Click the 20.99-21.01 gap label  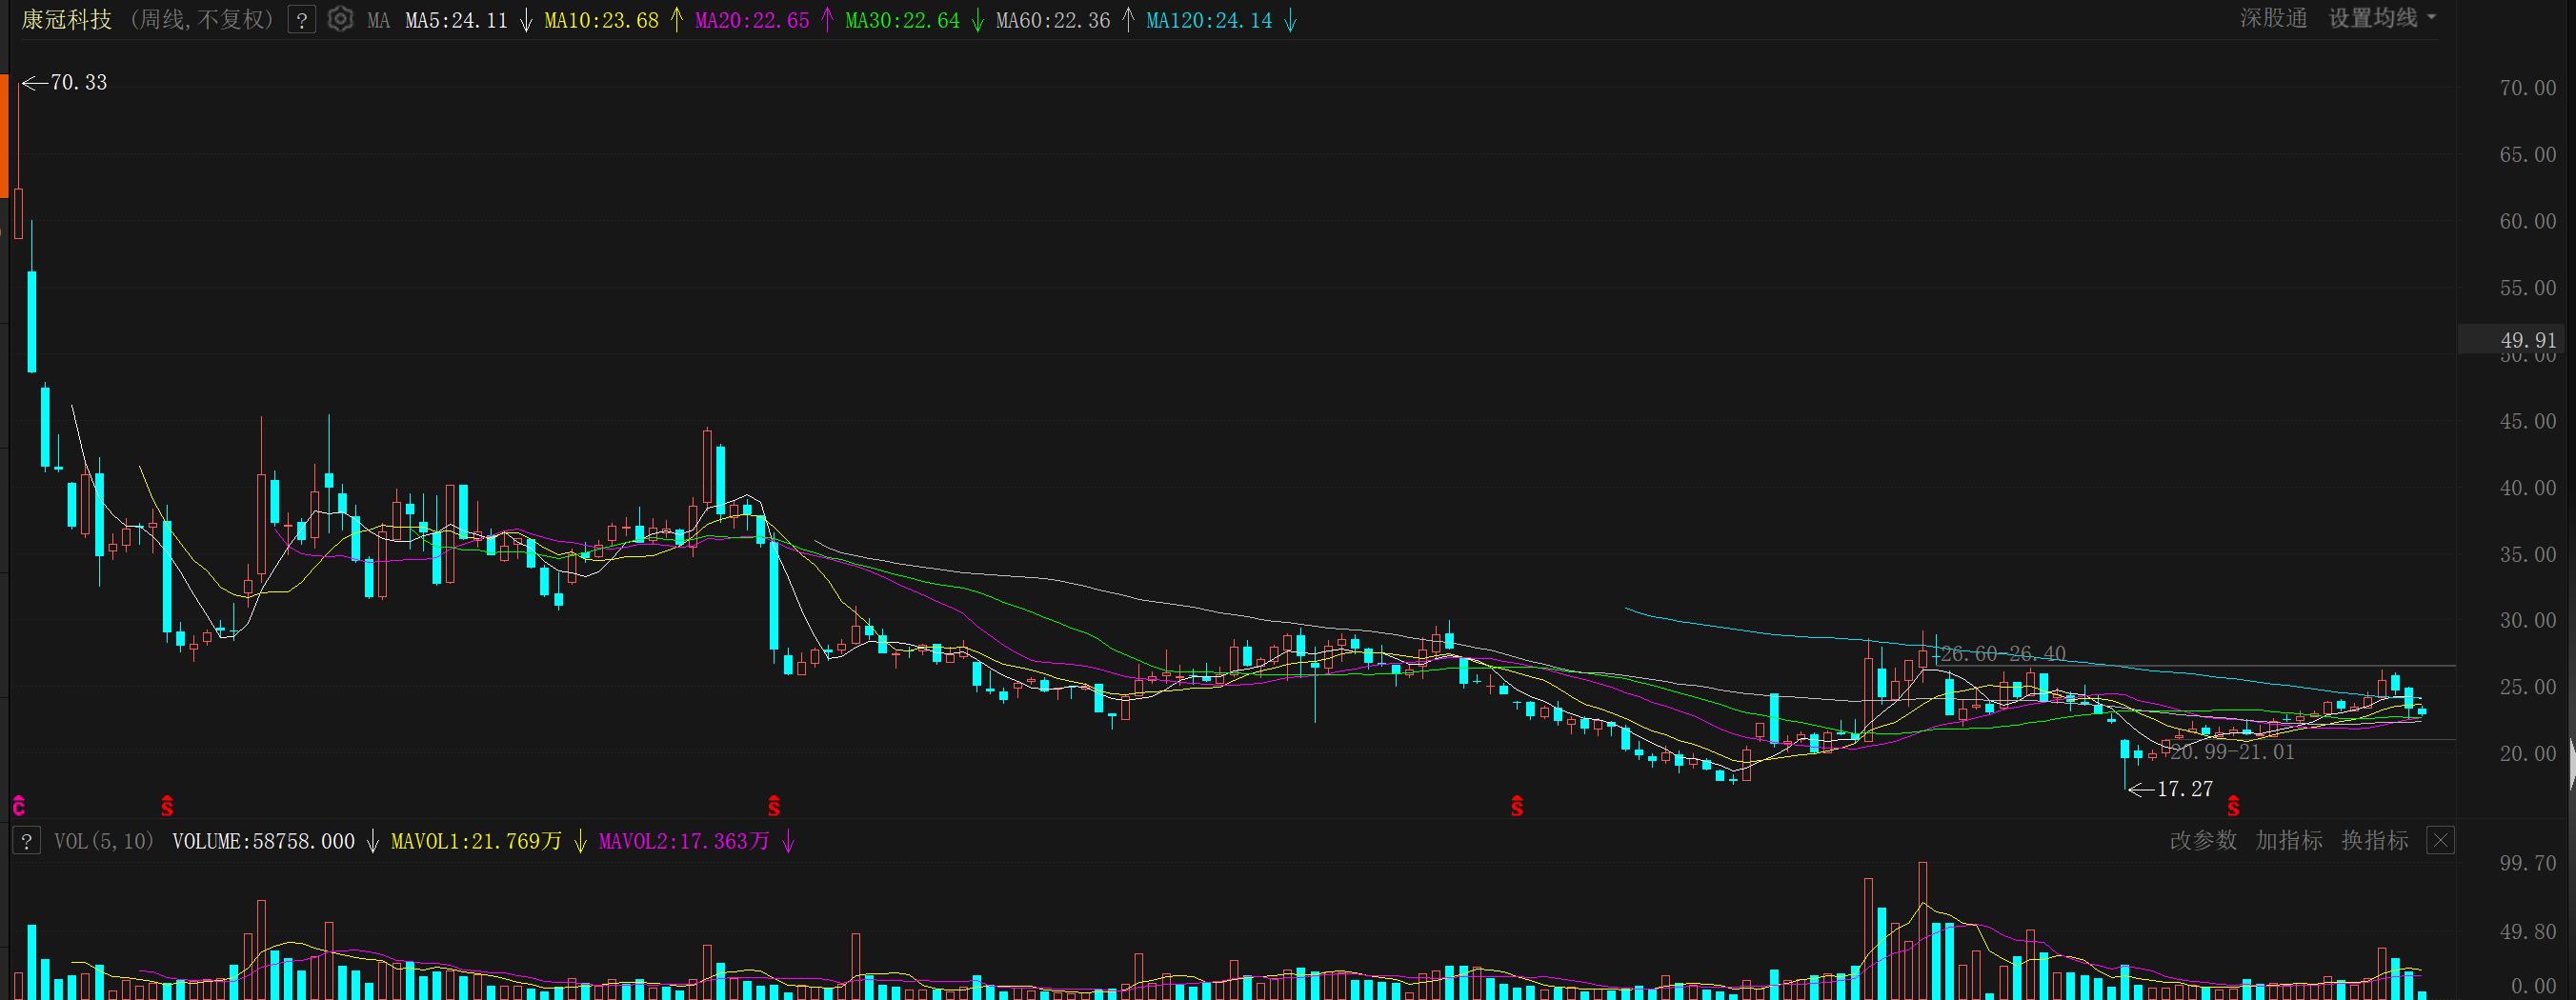(x=2232, y=752)
